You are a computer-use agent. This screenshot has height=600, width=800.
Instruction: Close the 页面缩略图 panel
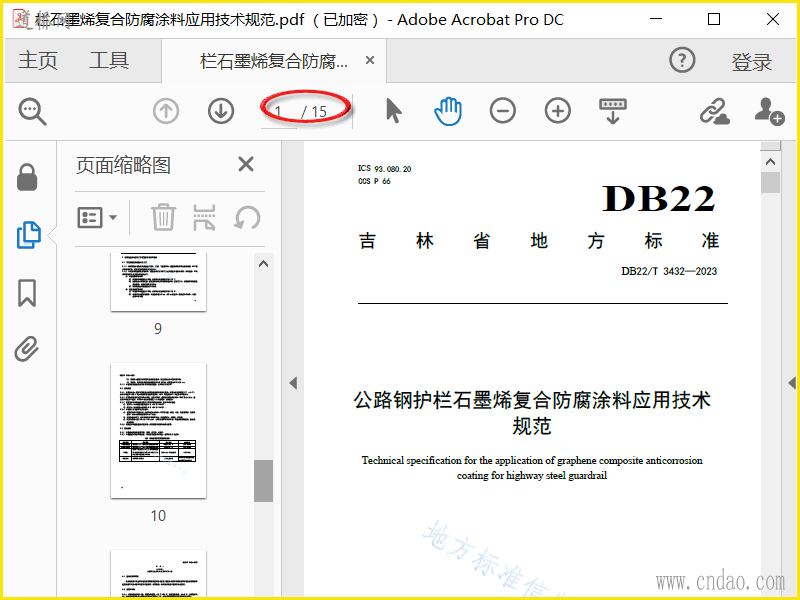click(x=246, y=164)
